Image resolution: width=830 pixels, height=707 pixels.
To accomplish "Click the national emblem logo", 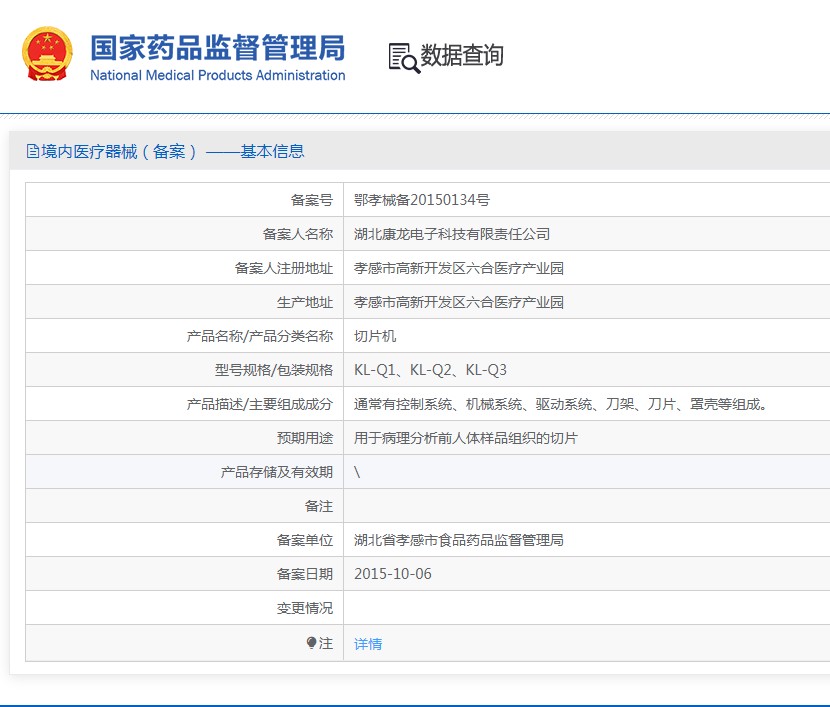I will point(47,54).
